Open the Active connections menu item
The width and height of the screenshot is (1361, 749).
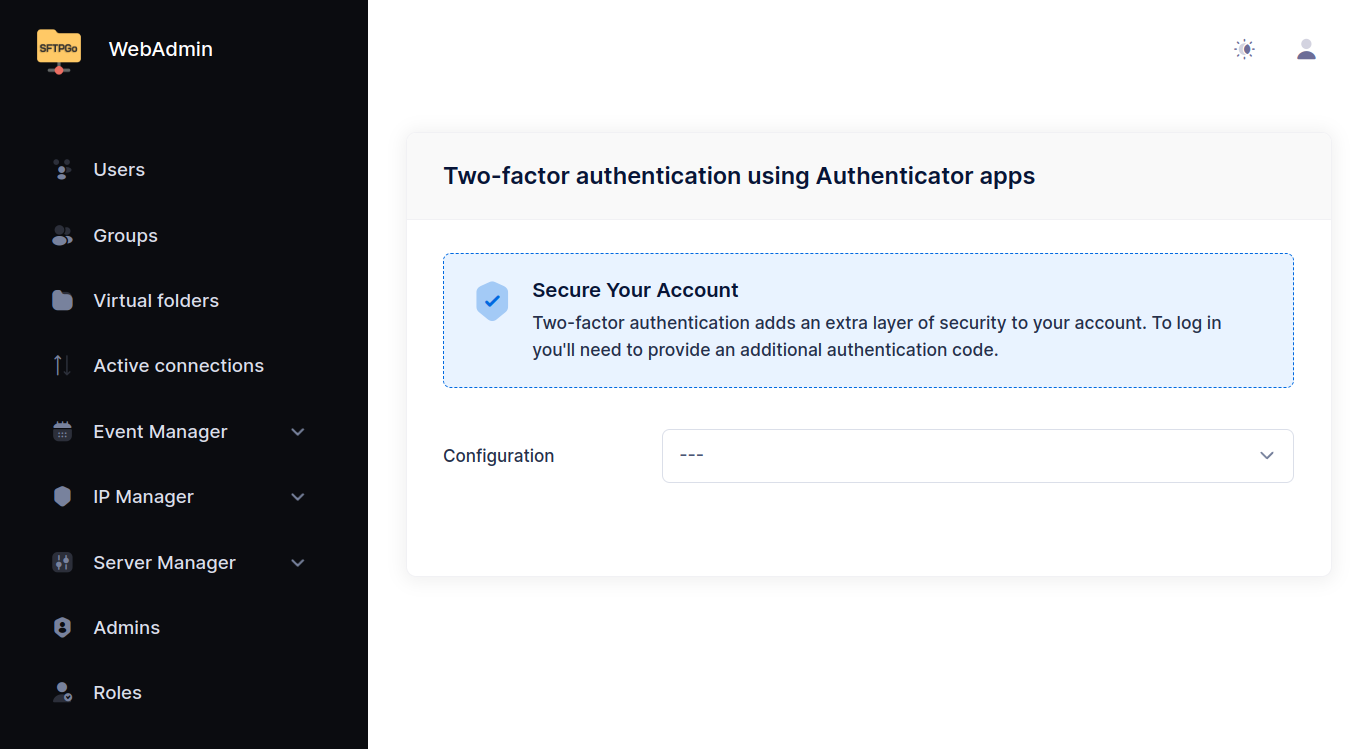pyautogui.click(x=178, y=366)
